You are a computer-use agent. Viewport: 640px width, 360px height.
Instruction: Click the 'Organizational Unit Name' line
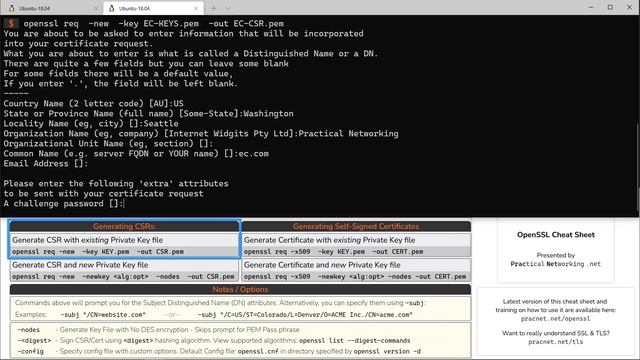[x=109, y=144]
